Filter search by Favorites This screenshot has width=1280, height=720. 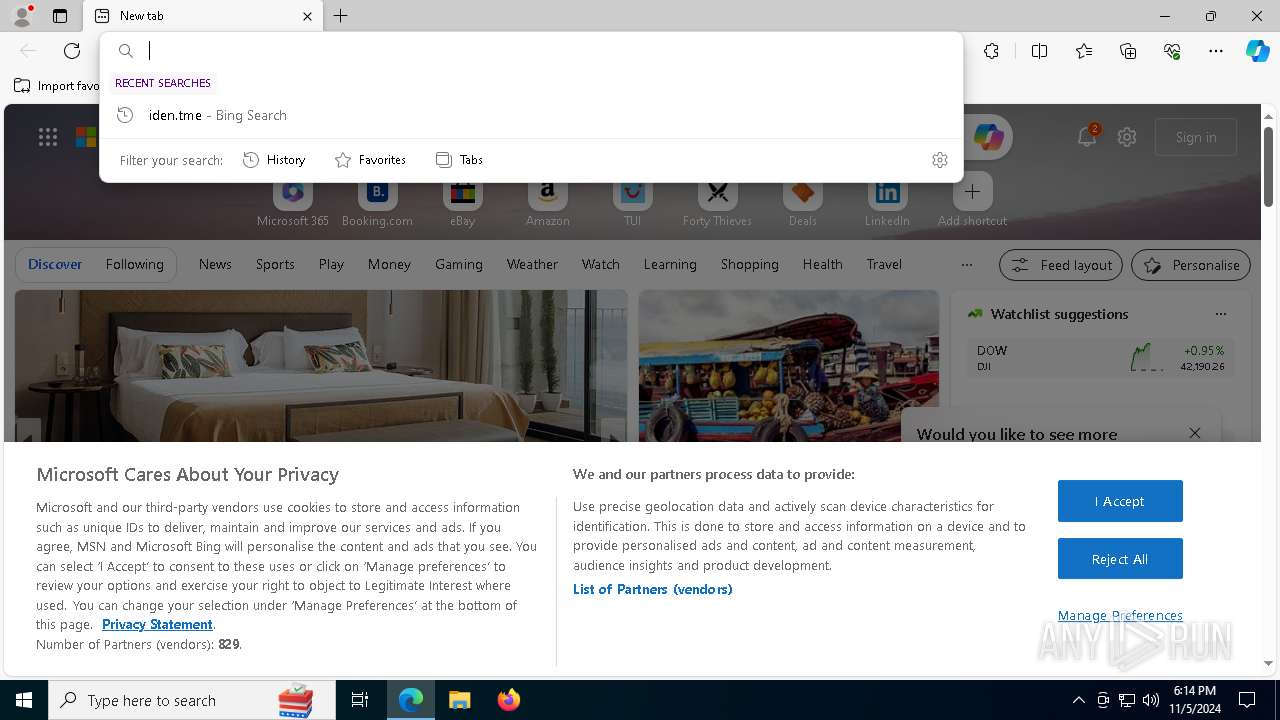coord(370,160)
